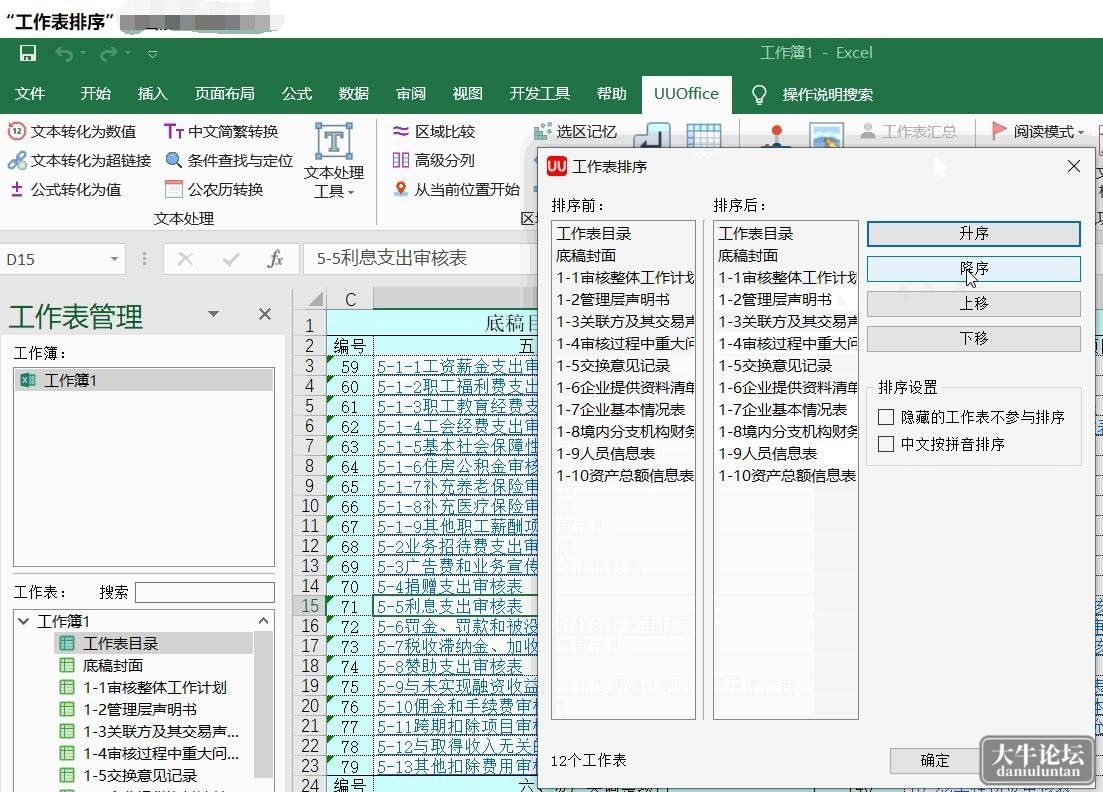Open the 工作表管理 pane options arrow
The height and width of the screenshot is (792, 1103).
click(213, 314)
